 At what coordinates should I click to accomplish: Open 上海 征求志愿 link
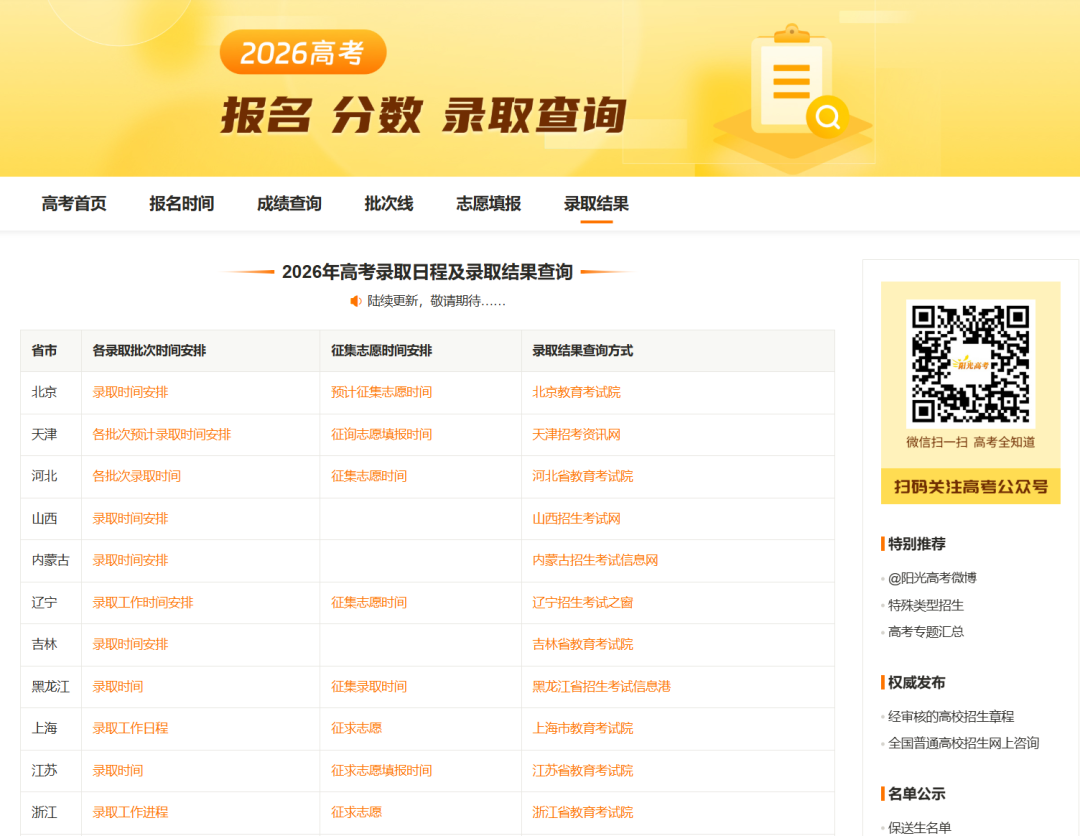pyautogui.click(x=356, y=729)
